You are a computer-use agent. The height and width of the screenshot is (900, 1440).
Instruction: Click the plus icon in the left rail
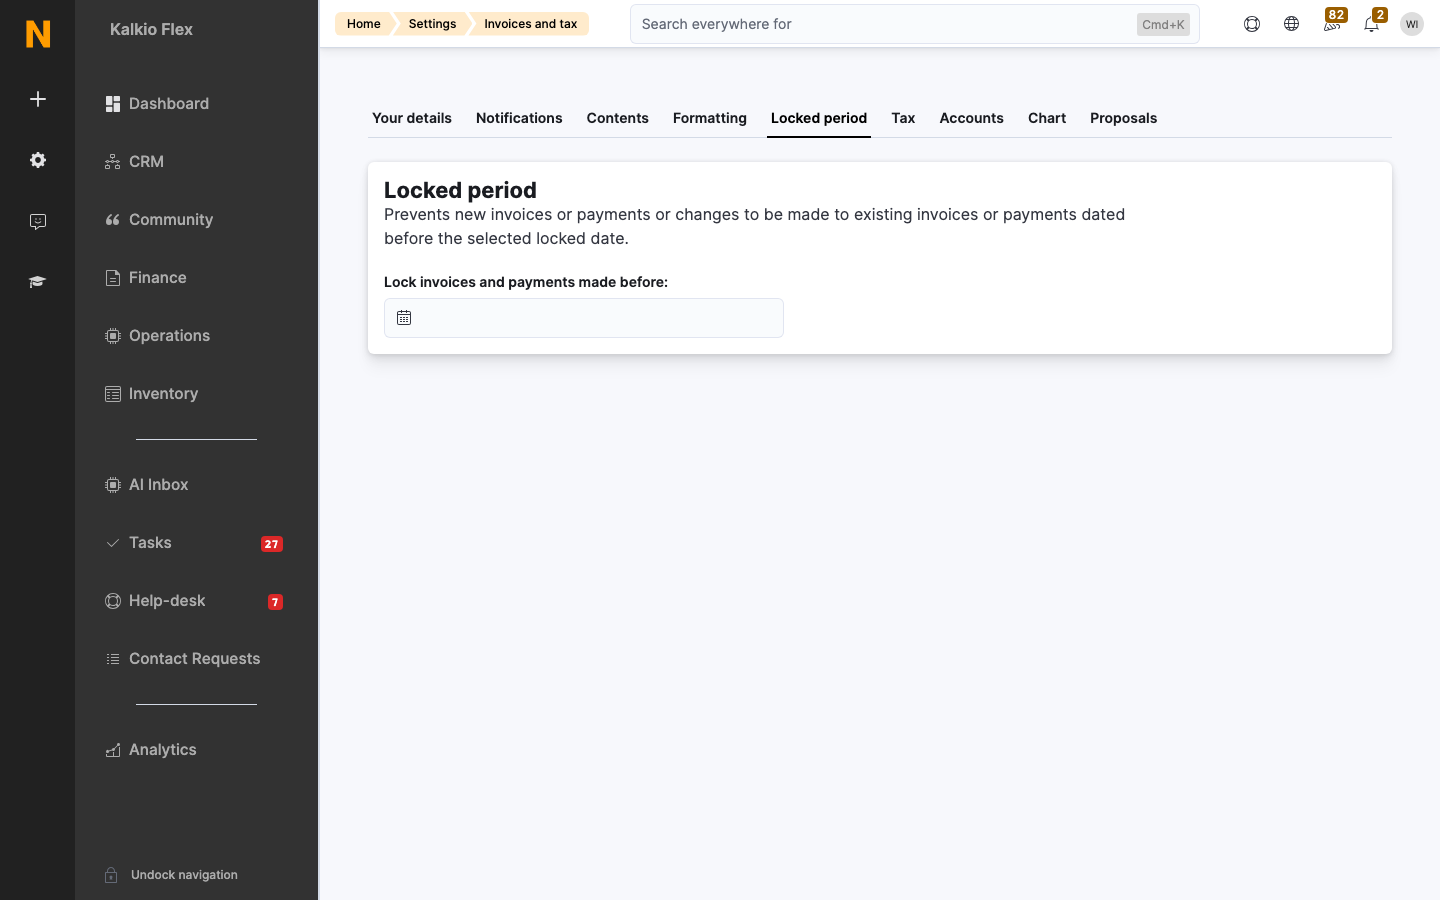38,99
